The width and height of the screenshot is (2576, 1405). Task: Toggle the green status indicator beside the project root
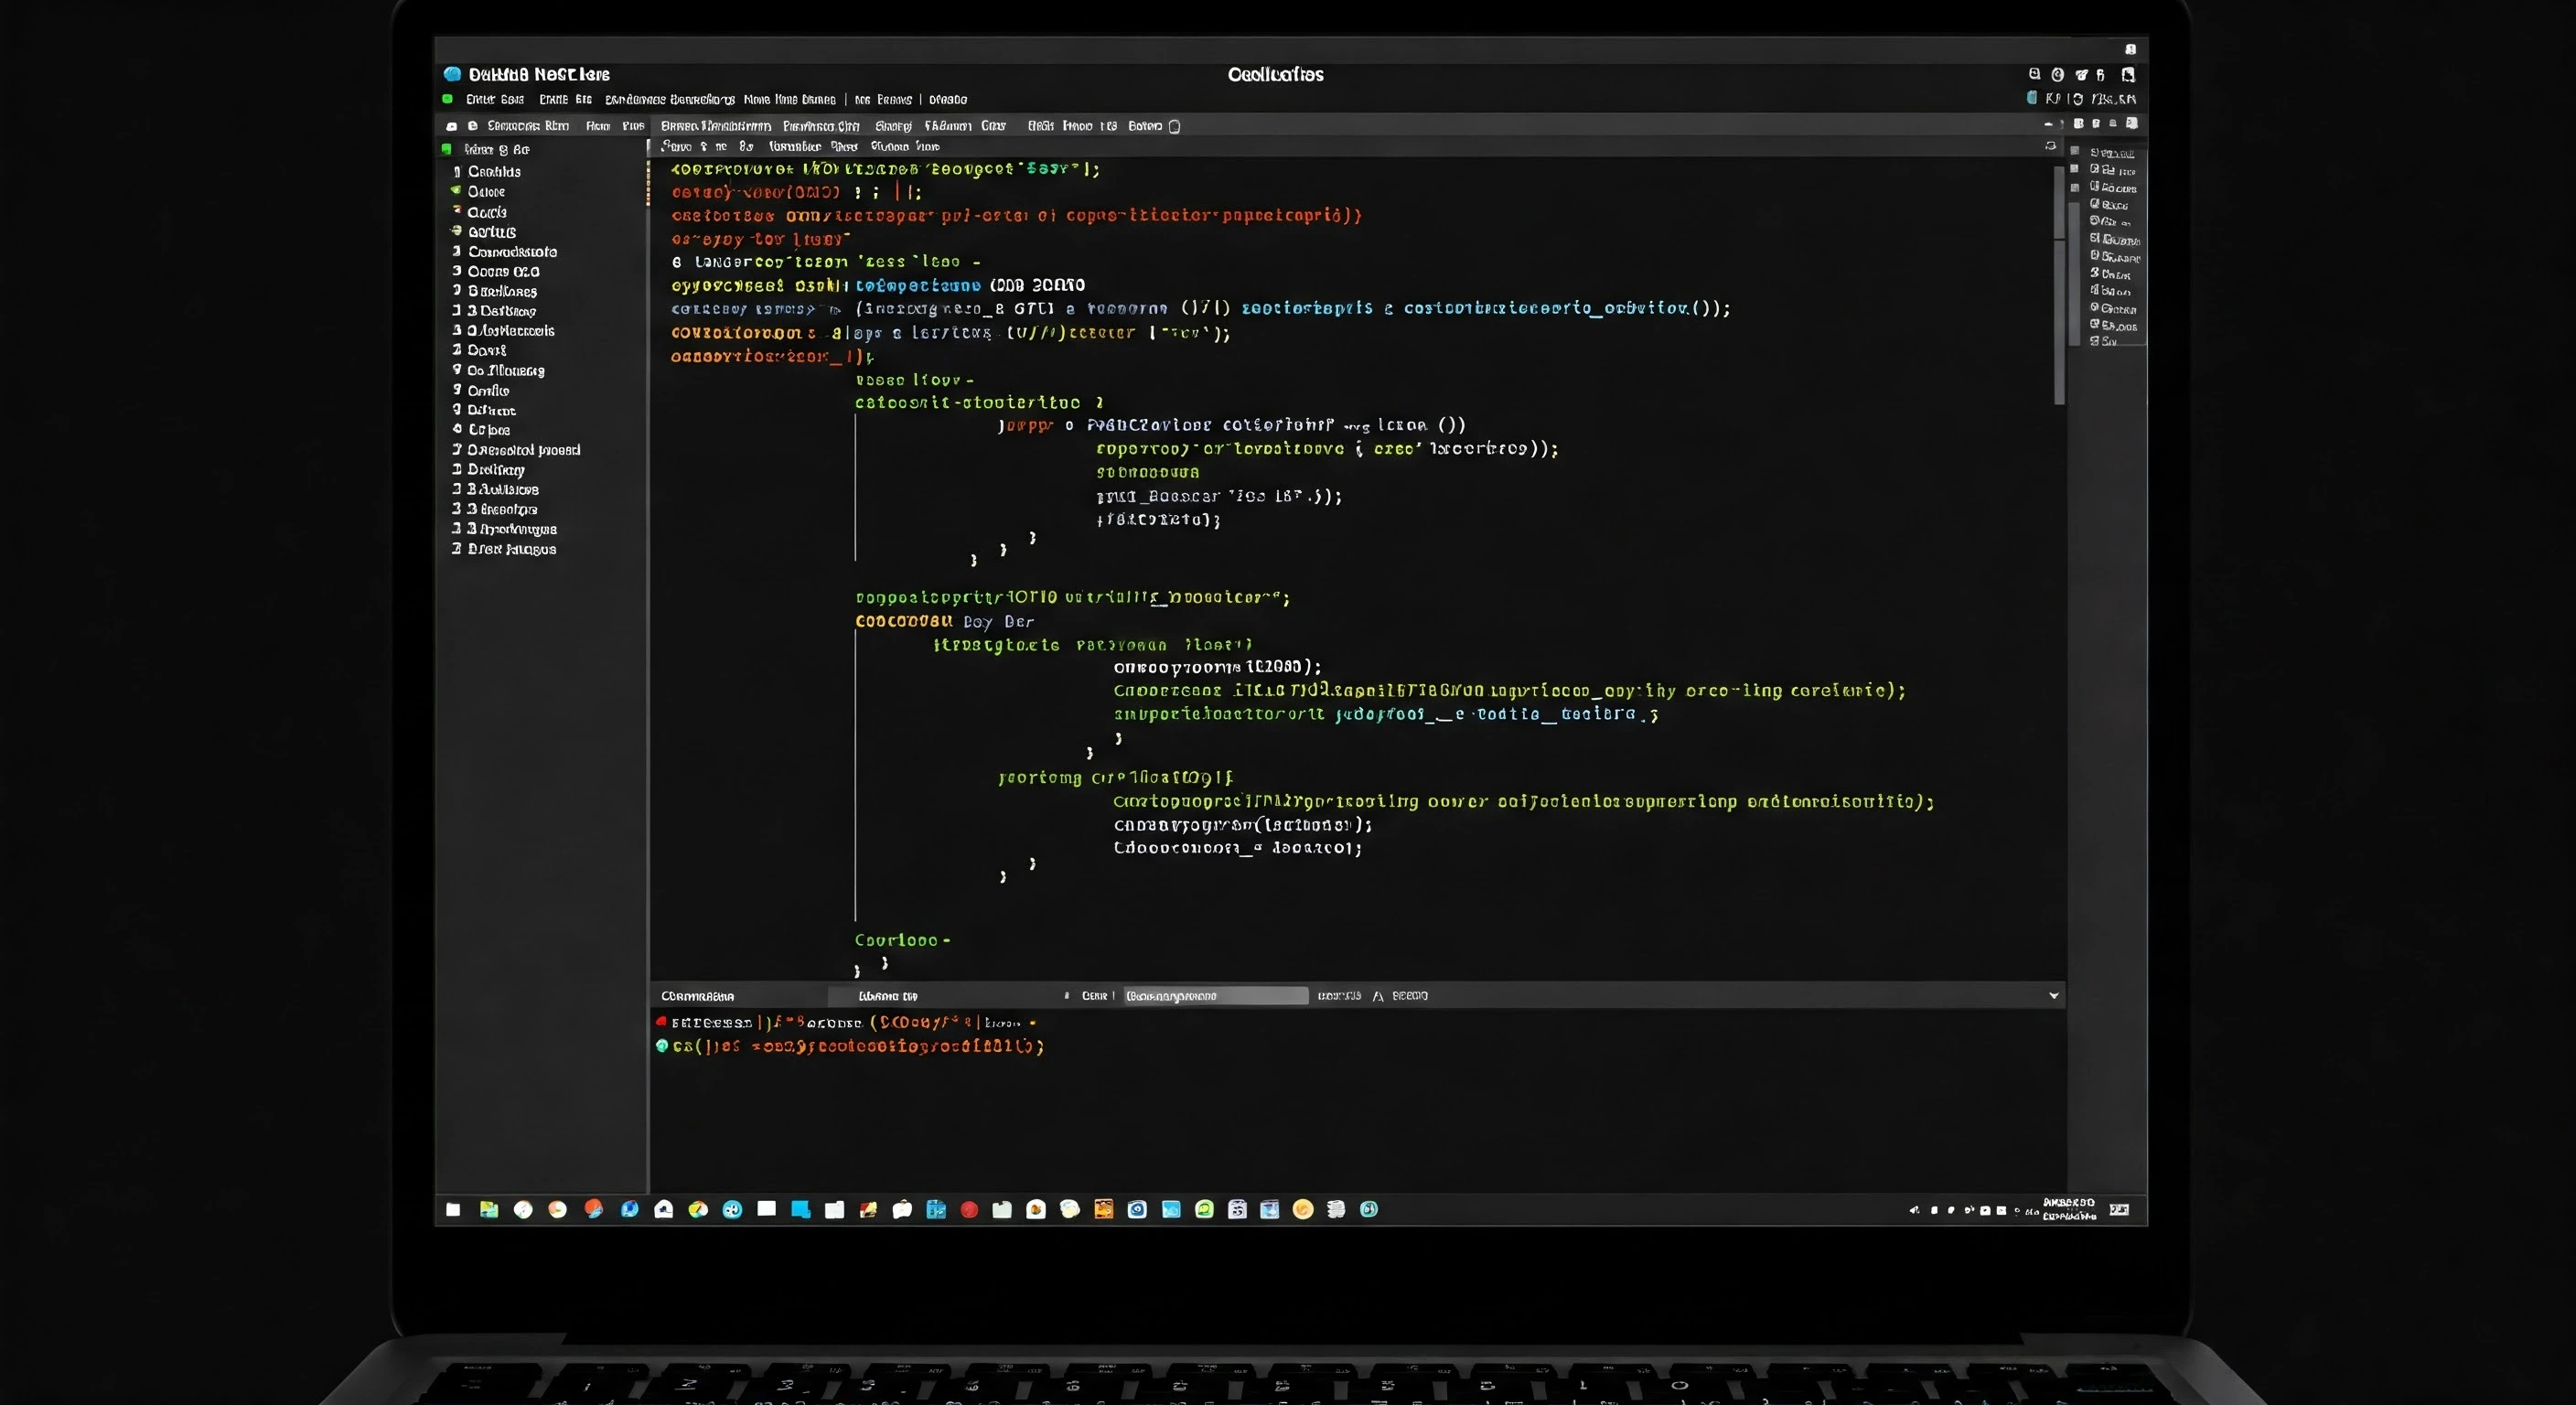[447, 148]
